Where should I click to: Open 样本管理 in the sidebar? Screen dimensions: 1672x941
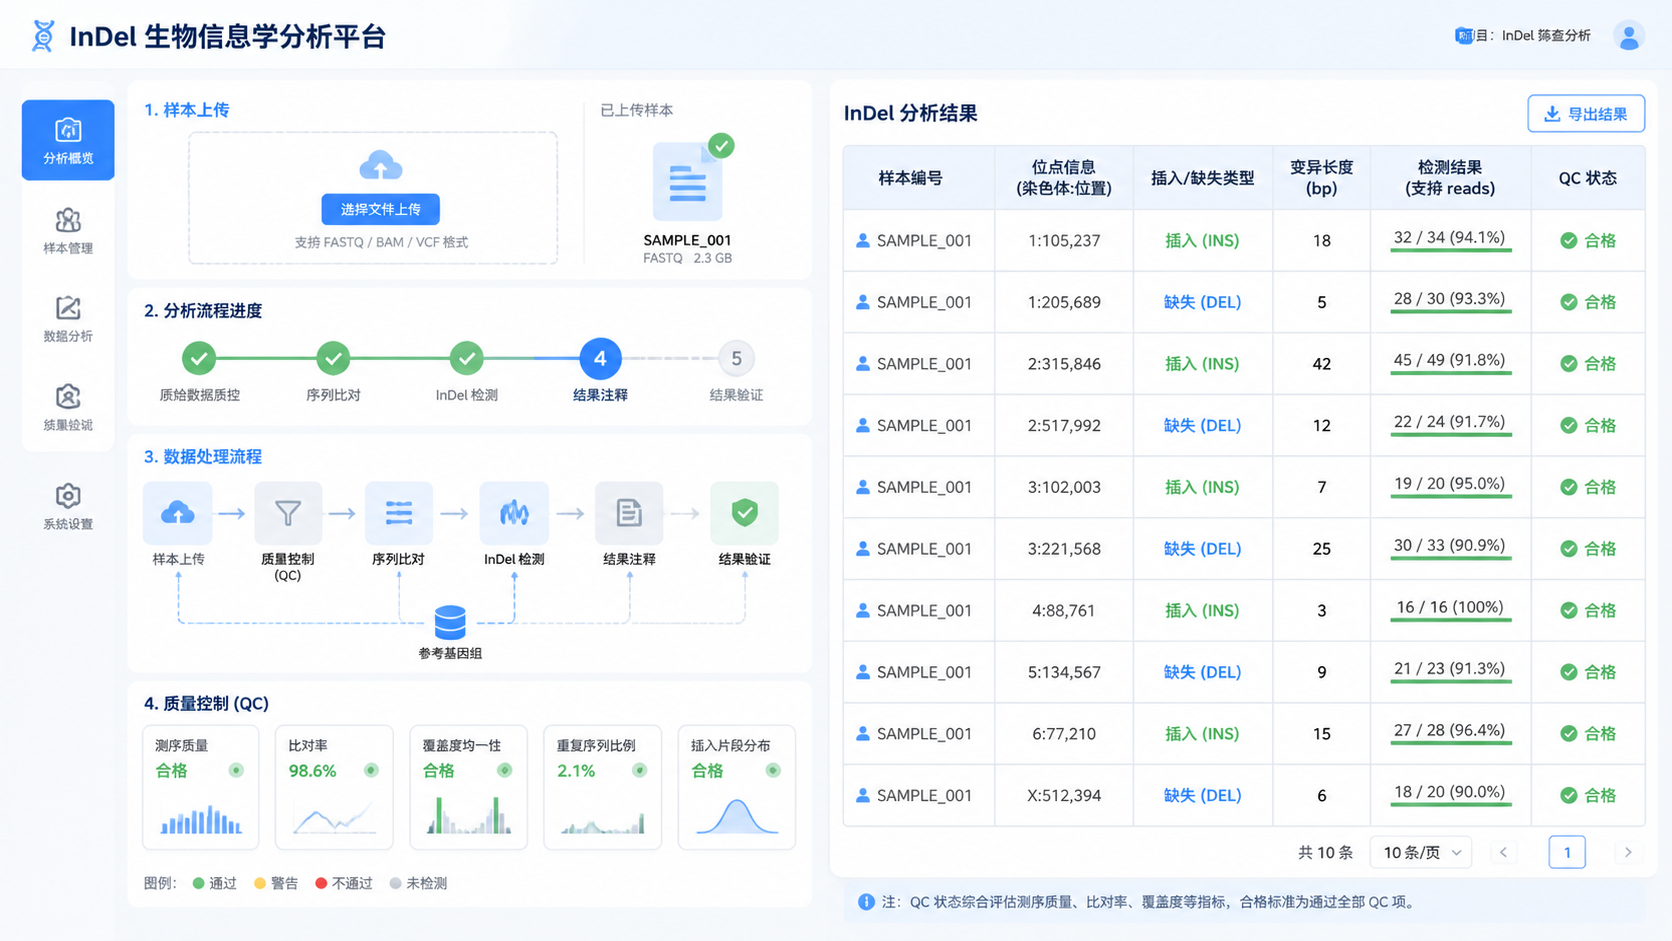68,230
